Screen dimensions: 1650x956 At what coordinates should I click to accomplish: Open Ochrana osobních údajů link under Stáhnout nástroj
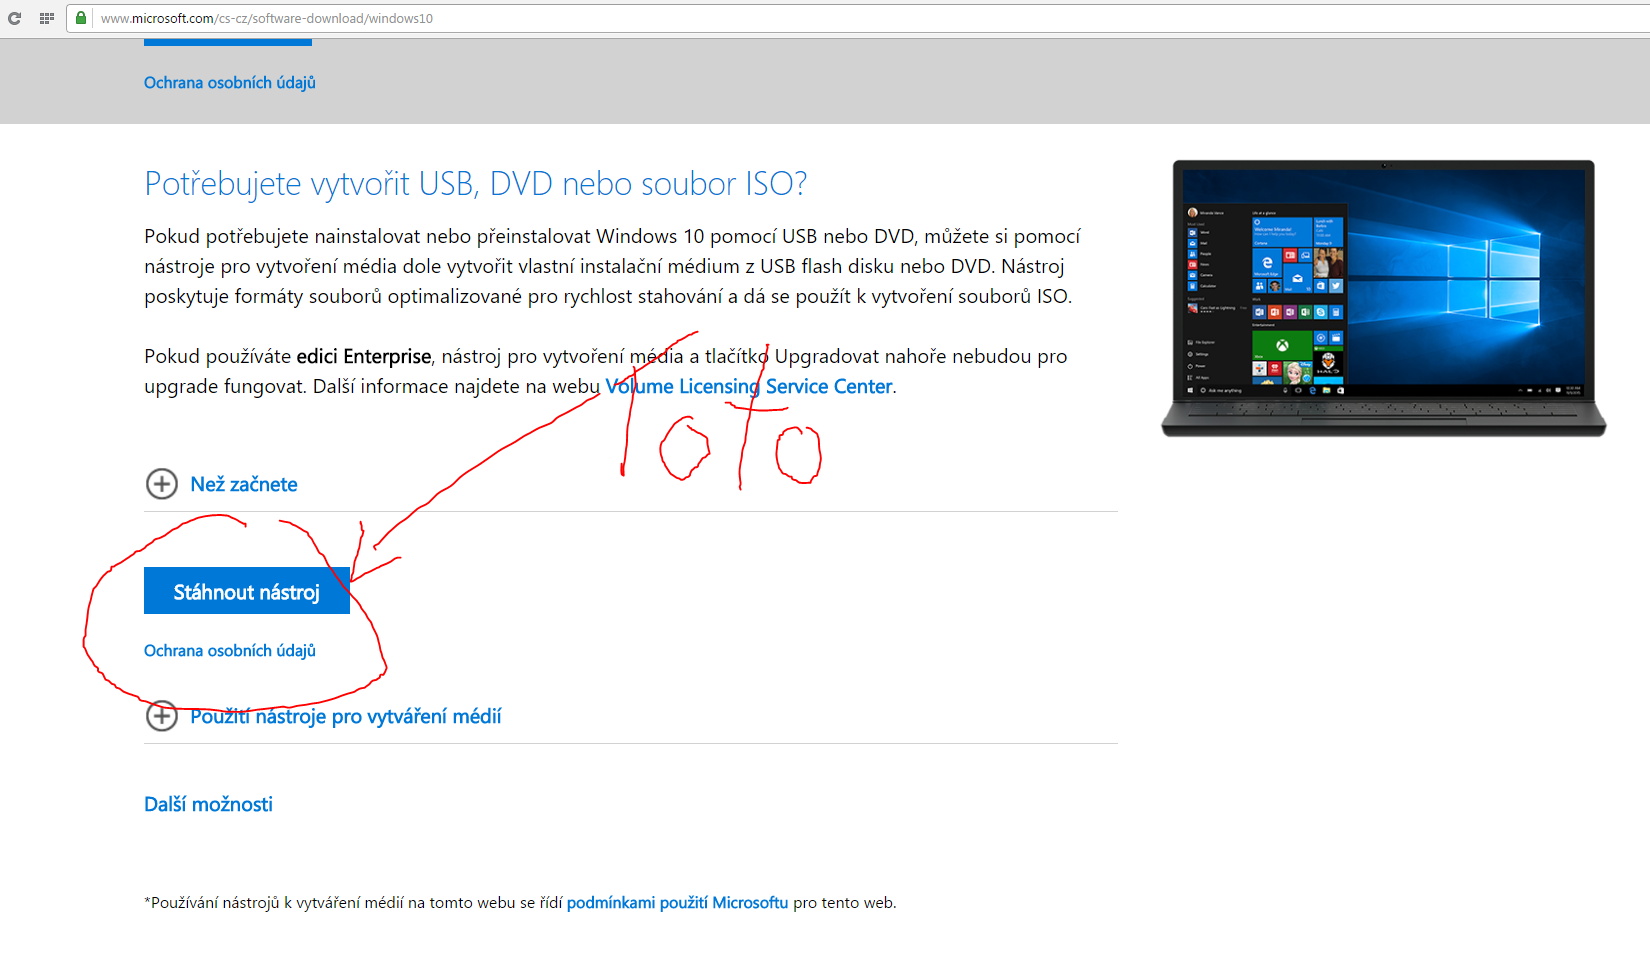point(230,651)
